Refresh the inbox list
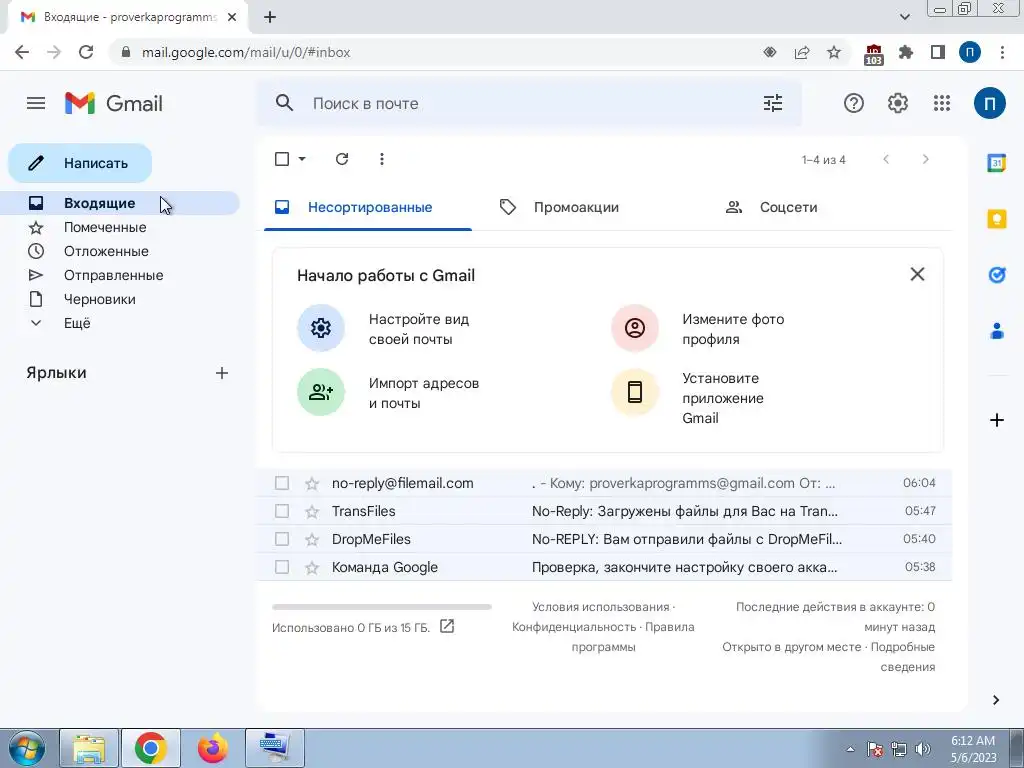The height and width of the screenshot is (768, 1024). tap(342, 159)
